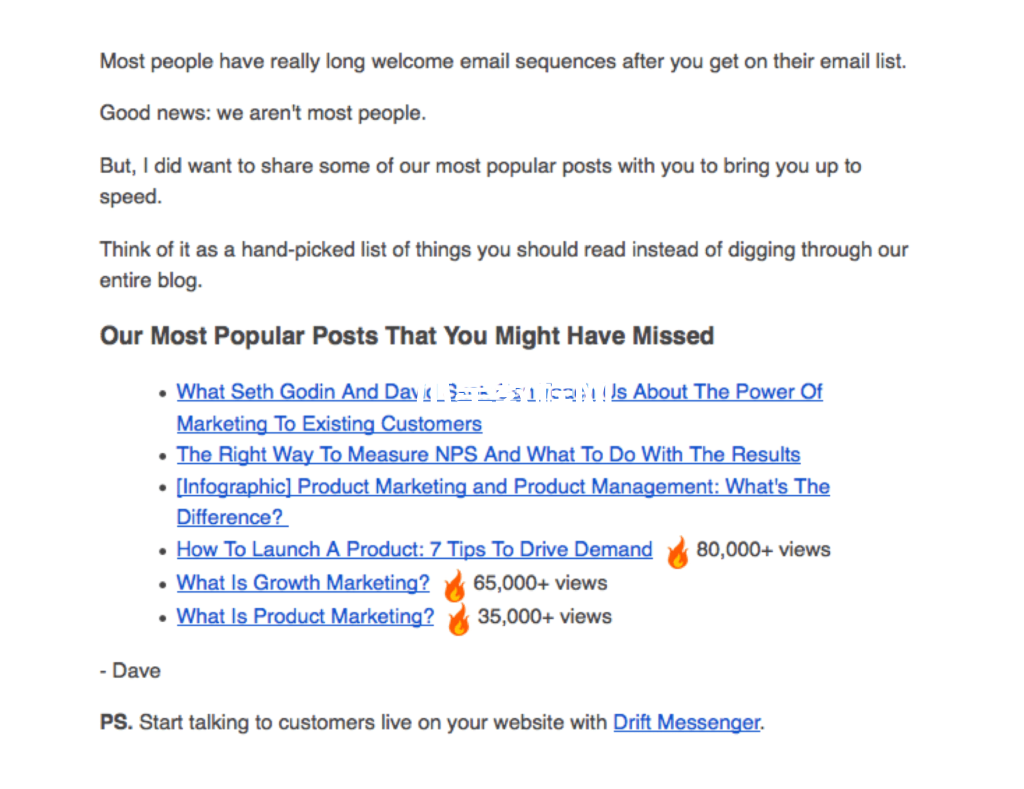
Task: Open How To Launch A Product link
Action: click(414, 549)
